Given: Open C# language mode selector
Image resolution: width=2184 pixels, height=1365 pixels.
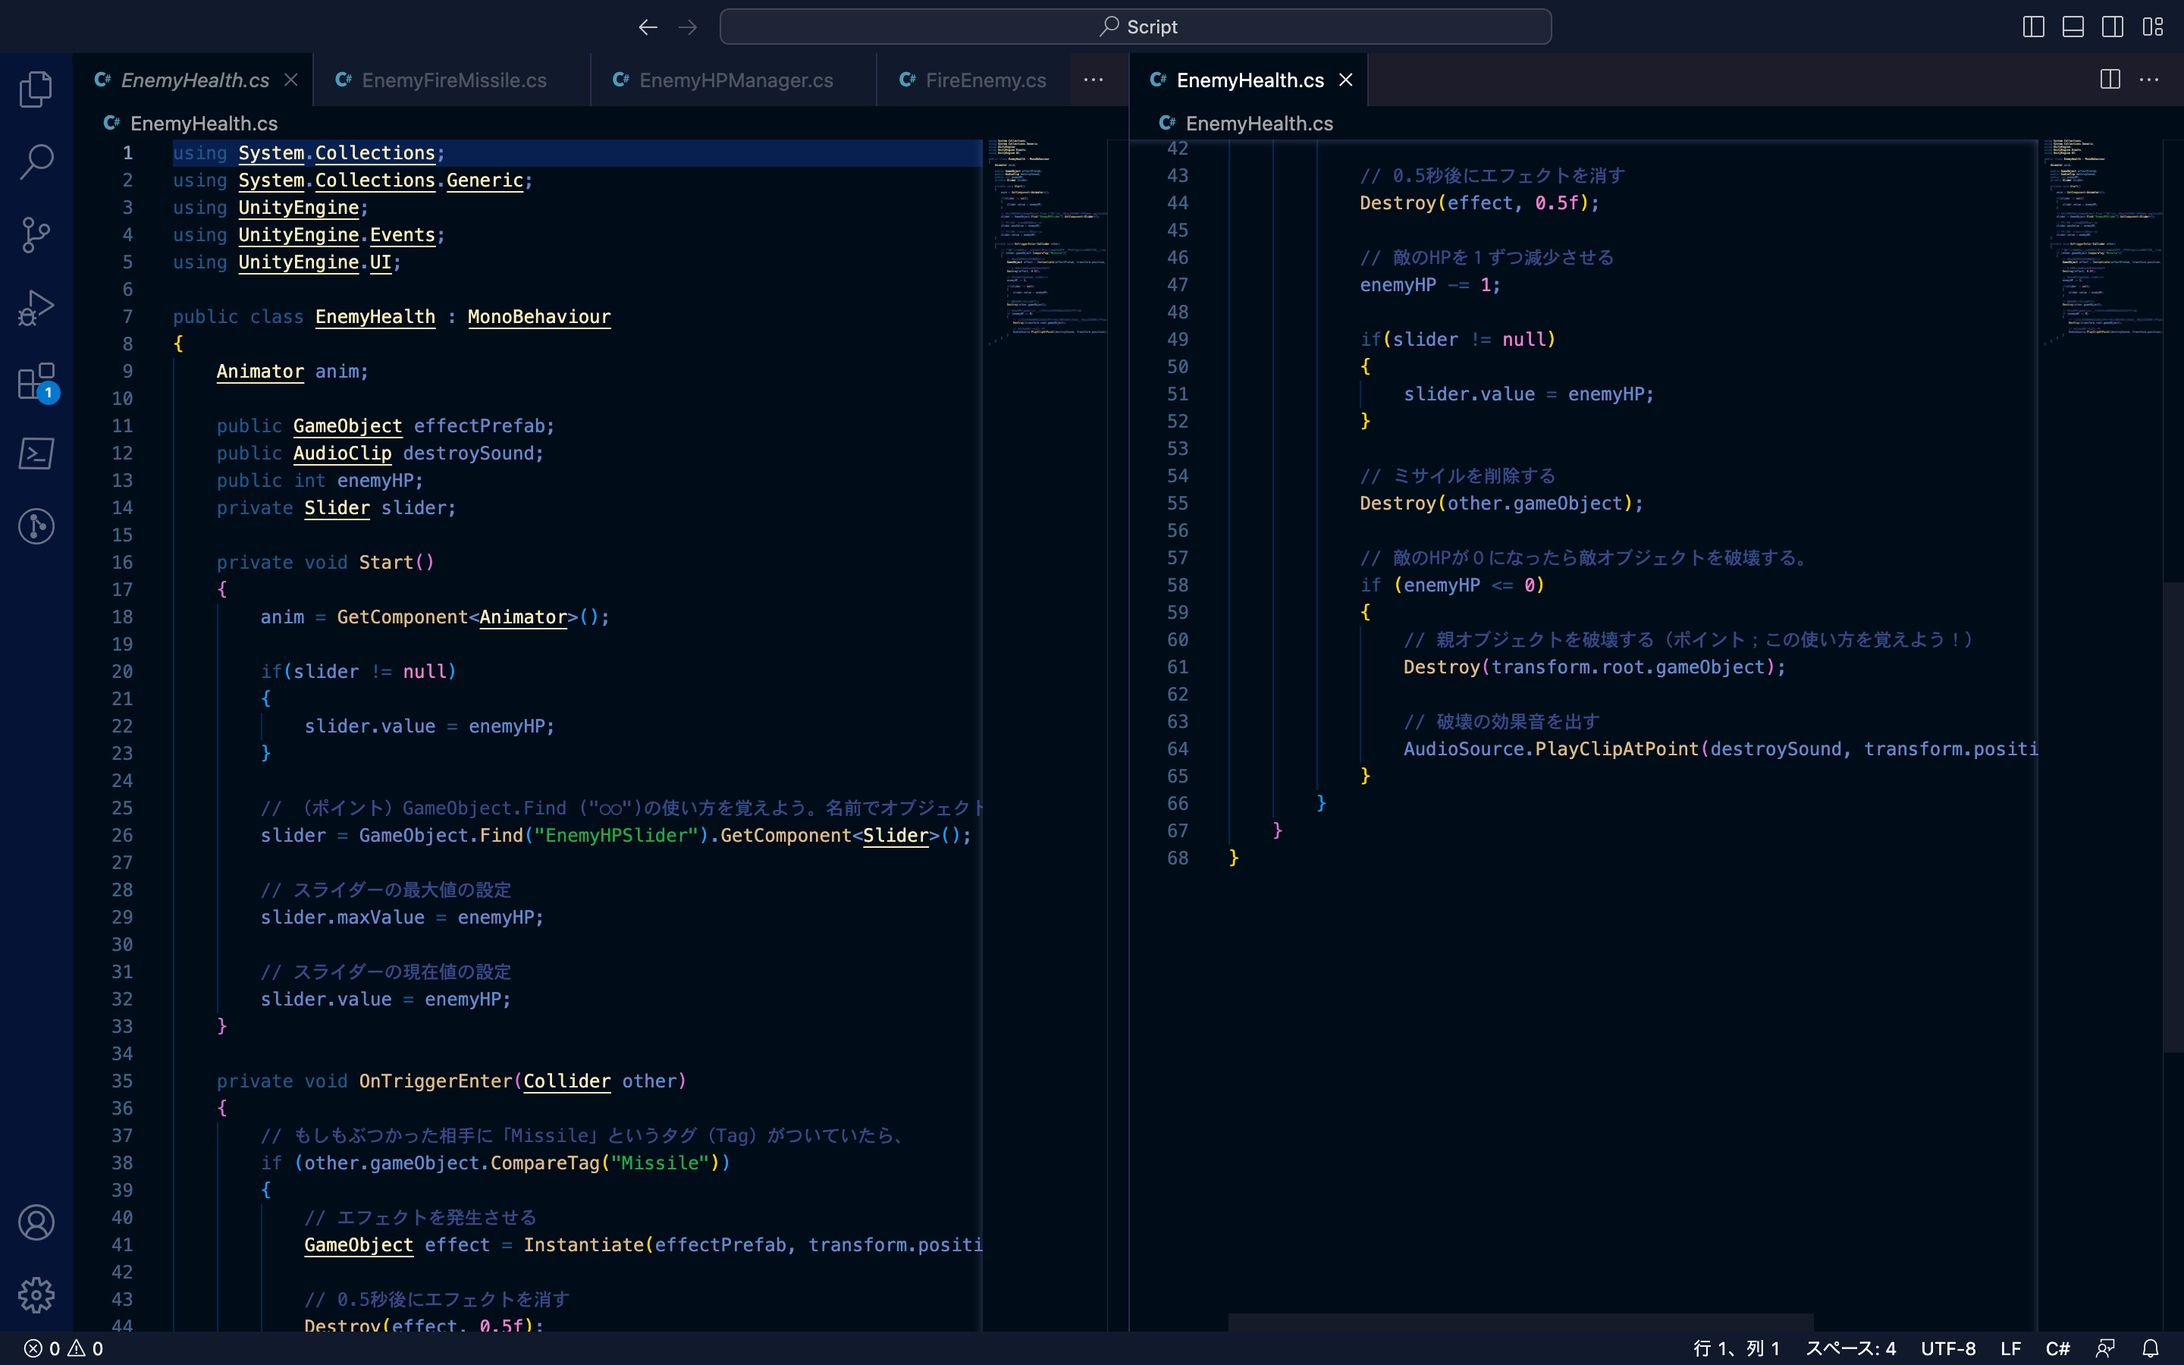Looking at the screenshot, I should tap(2057, 1348).
